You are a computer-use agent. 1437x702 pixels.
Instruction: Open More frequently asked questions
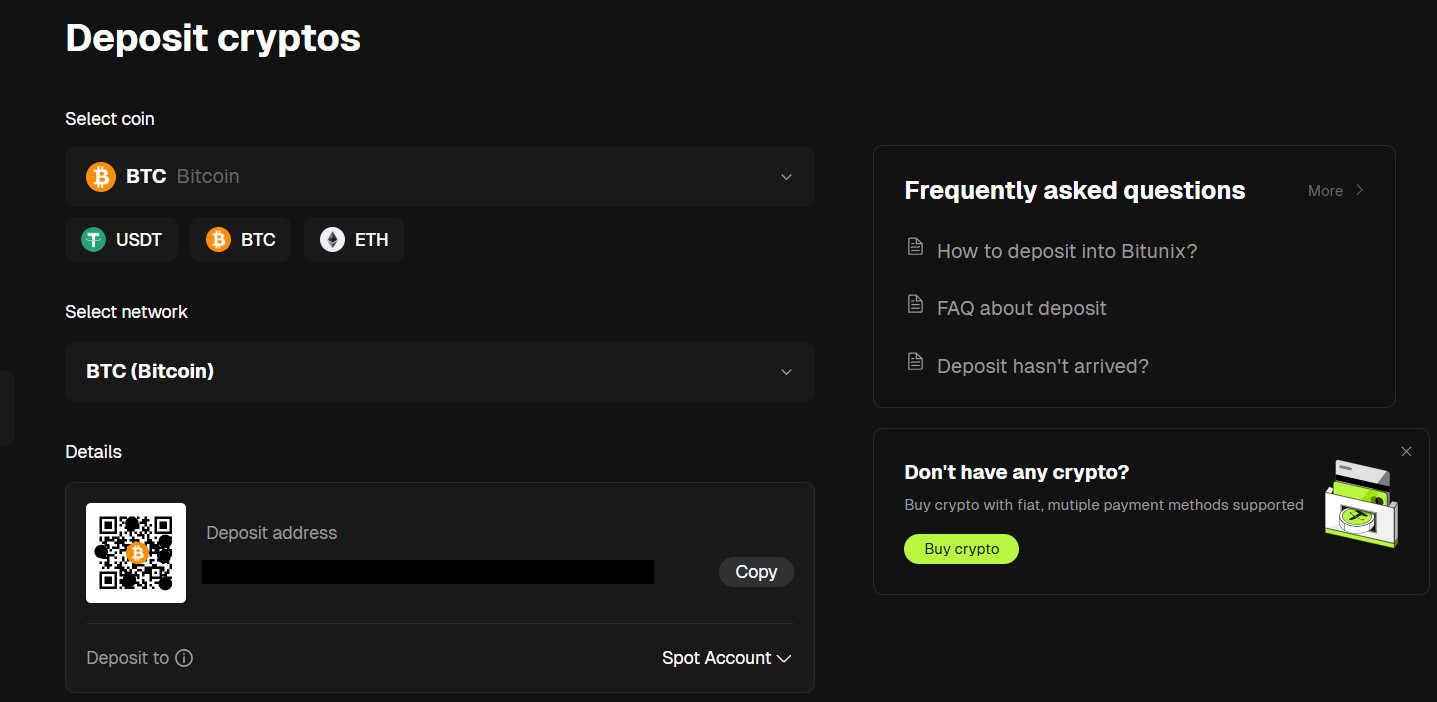pos(1335,191)
